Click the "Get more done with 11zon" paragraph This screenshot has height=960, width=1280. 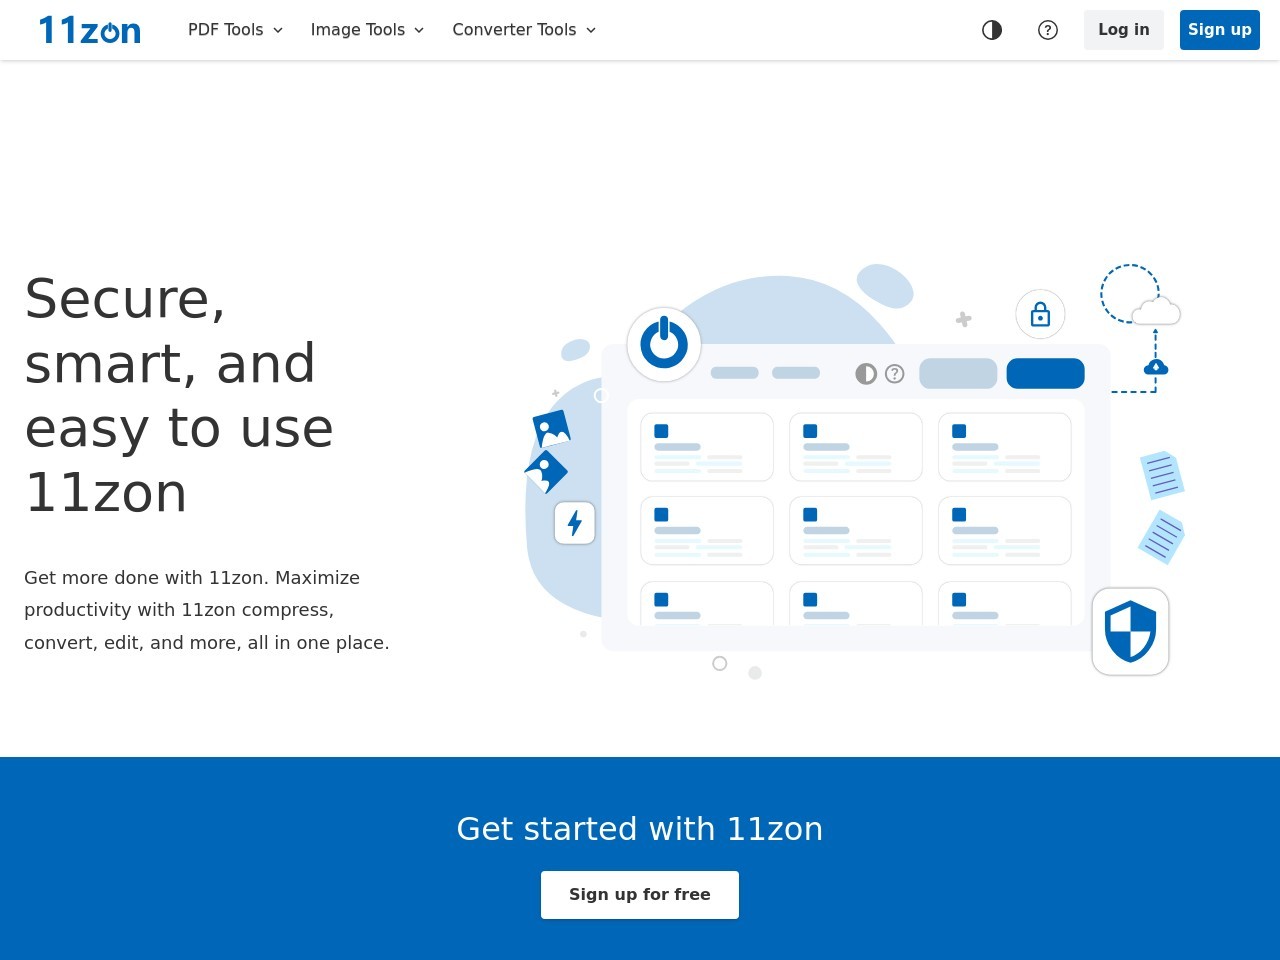click(207, 610)
